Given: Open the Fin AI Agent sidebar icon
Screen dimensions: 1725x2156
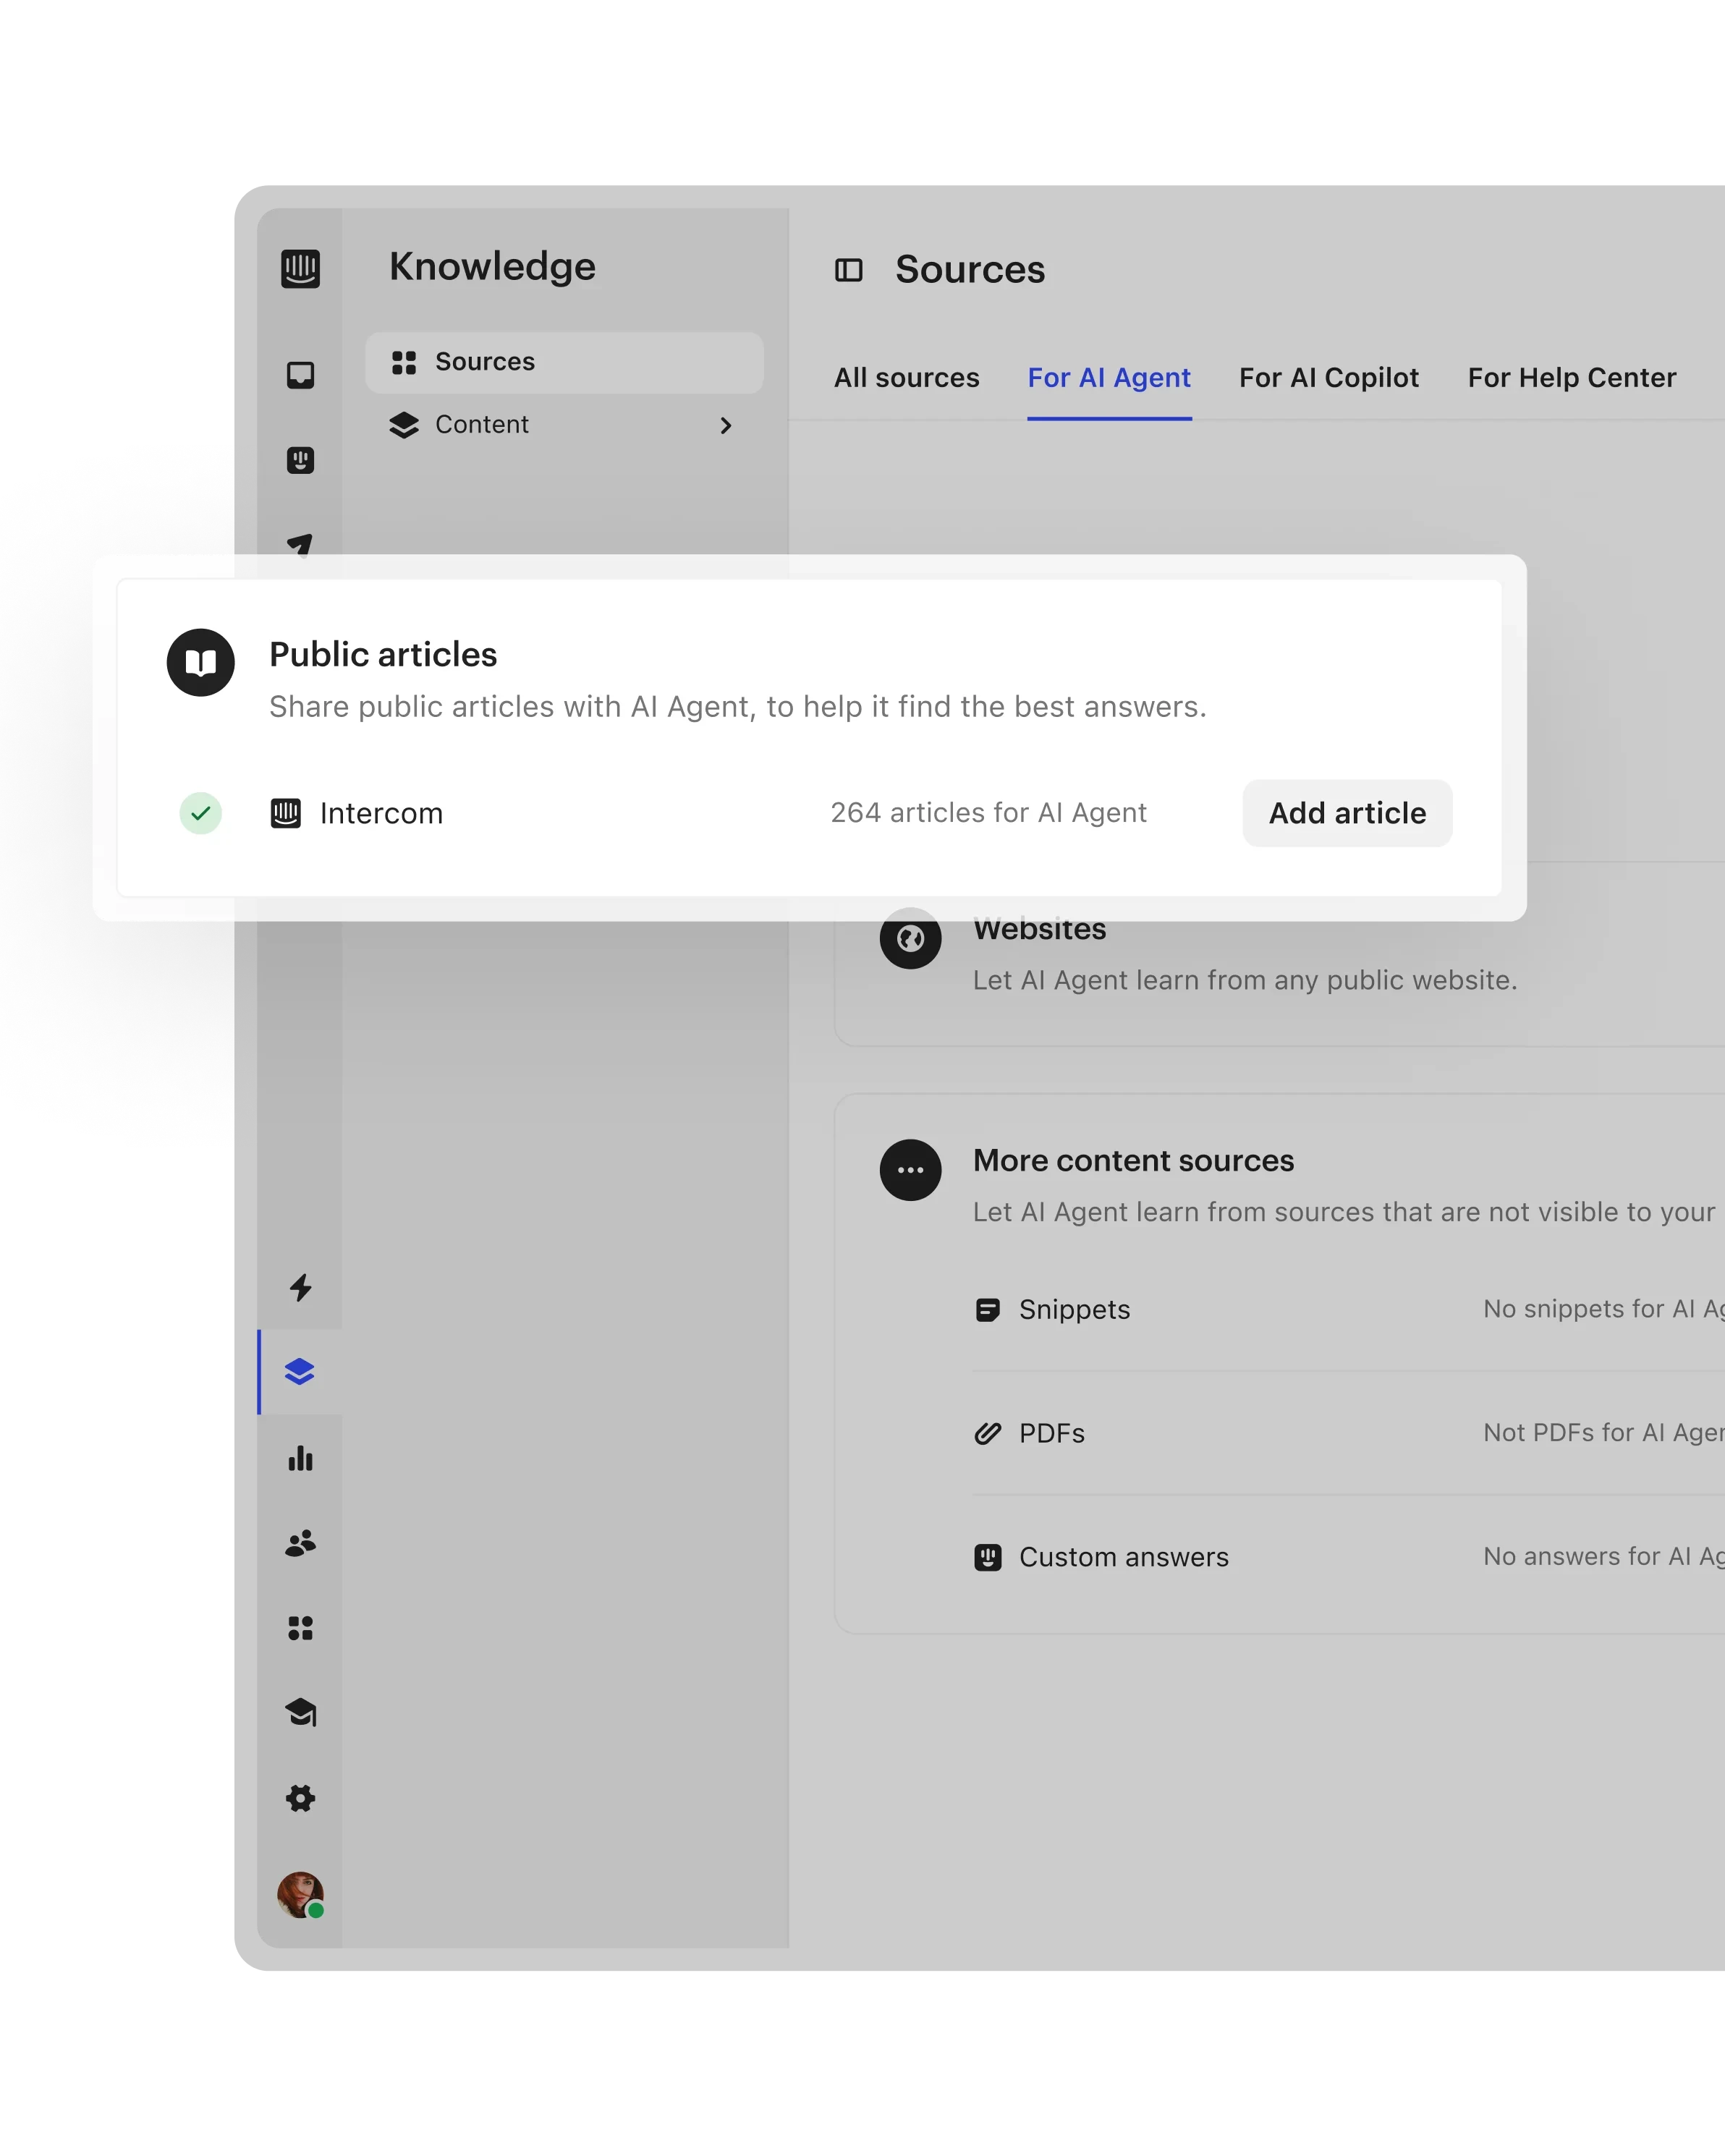Looking at the screenshot, I should pyautogui.click(x=300, y=460).
